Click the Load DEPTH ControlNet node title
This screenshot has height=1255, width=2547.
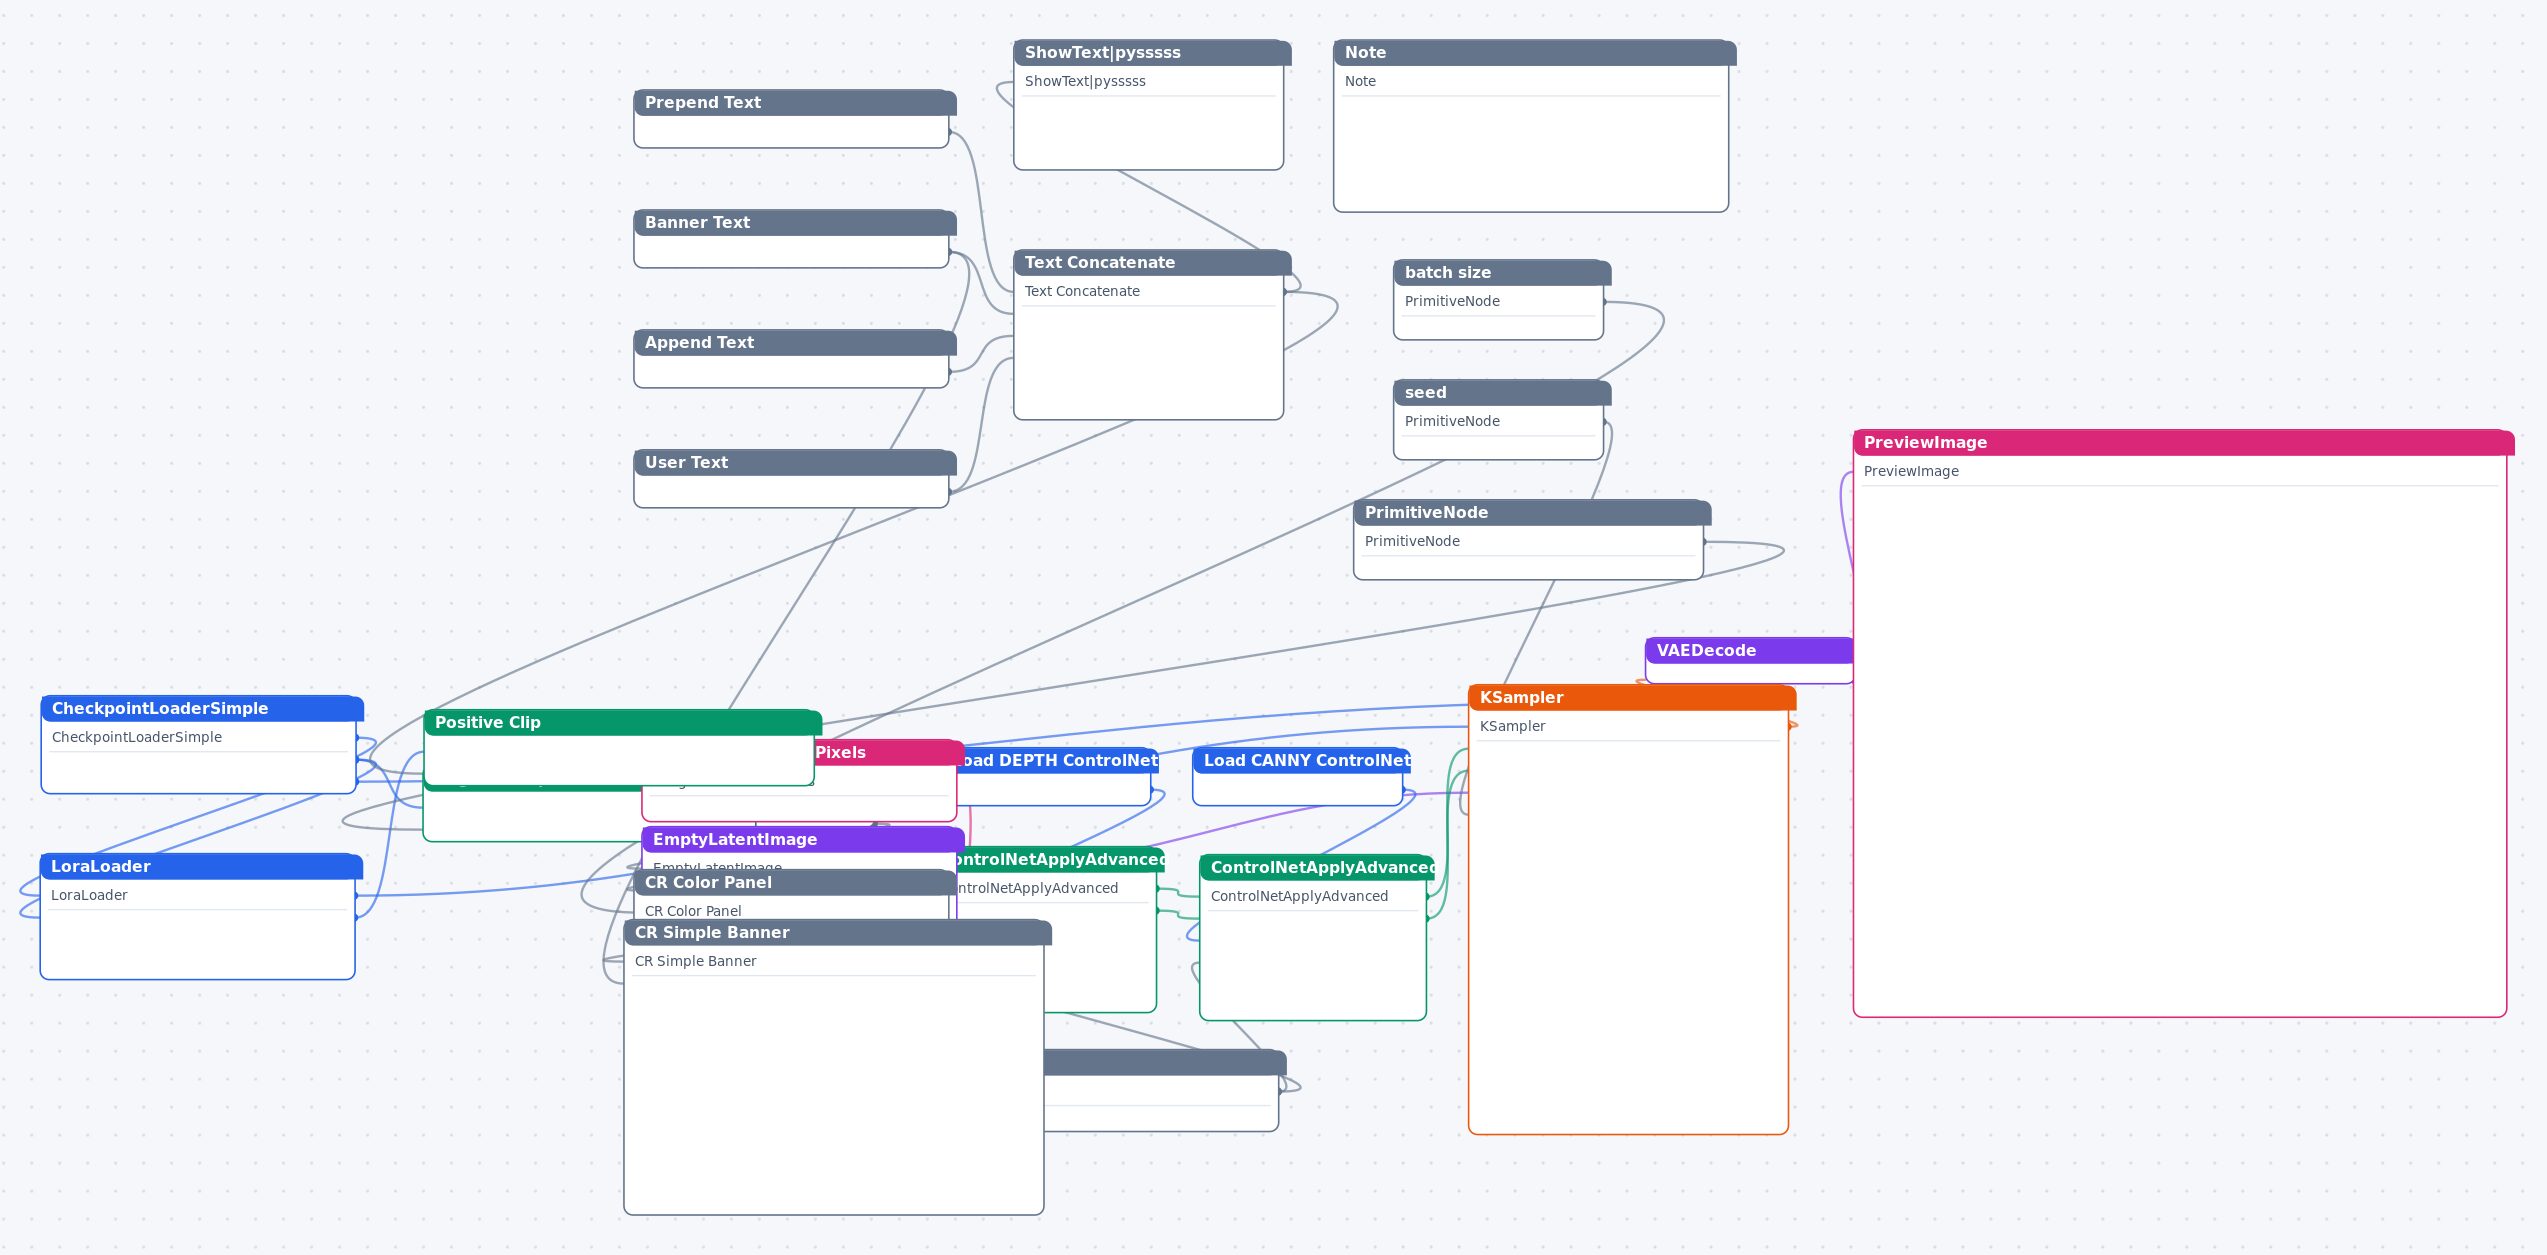coord(1059,761)
